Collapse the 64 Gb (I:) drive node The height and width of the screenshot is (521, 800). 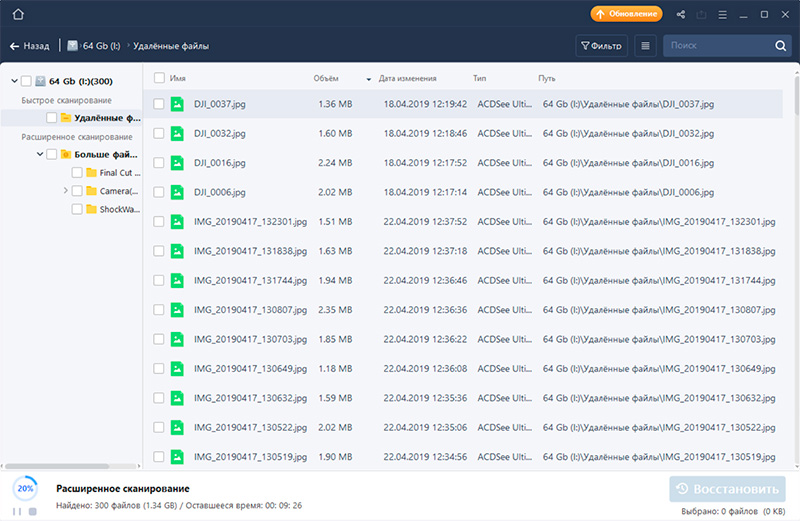11,80
